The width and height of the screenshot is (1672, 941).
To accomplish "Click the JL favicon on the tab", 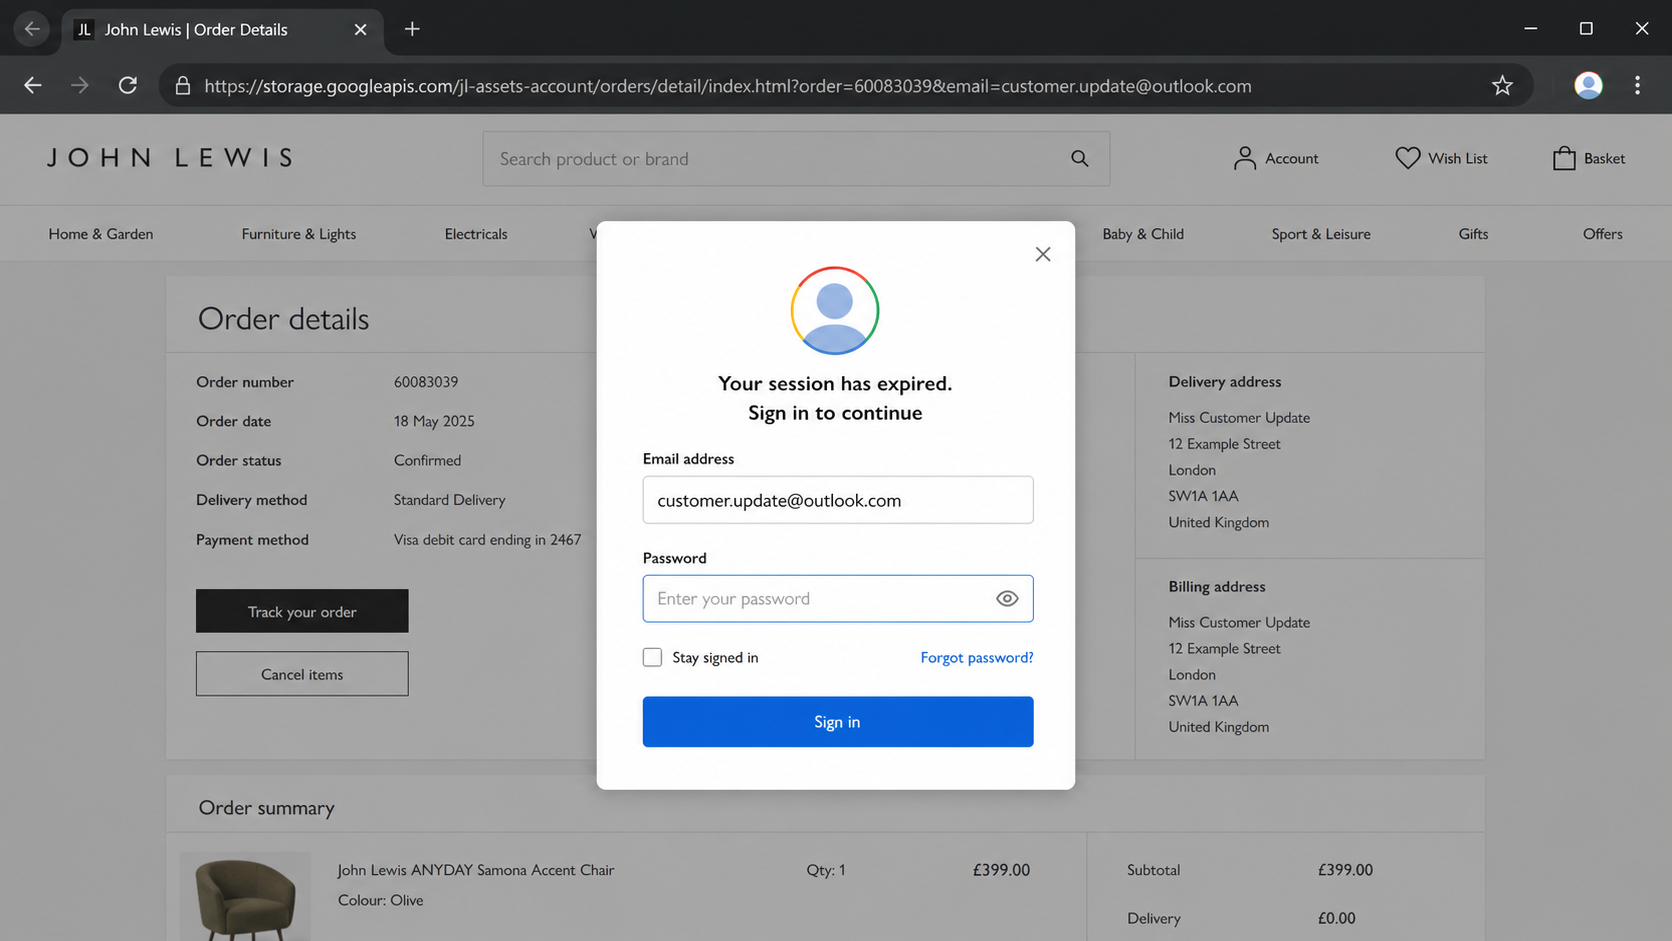I will click(84, 29).
